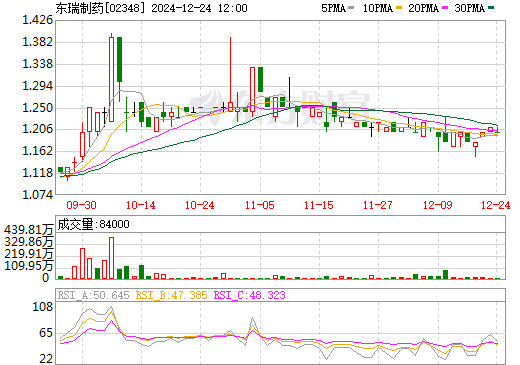Select the 11-27 date axis label

click(x=378, y=205)
